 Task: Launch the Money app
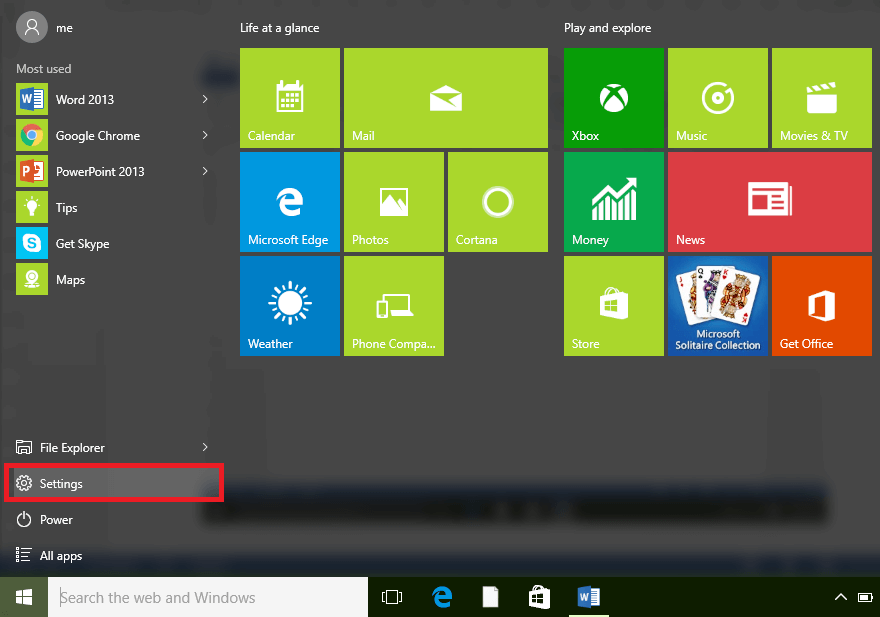coord(613,201)
